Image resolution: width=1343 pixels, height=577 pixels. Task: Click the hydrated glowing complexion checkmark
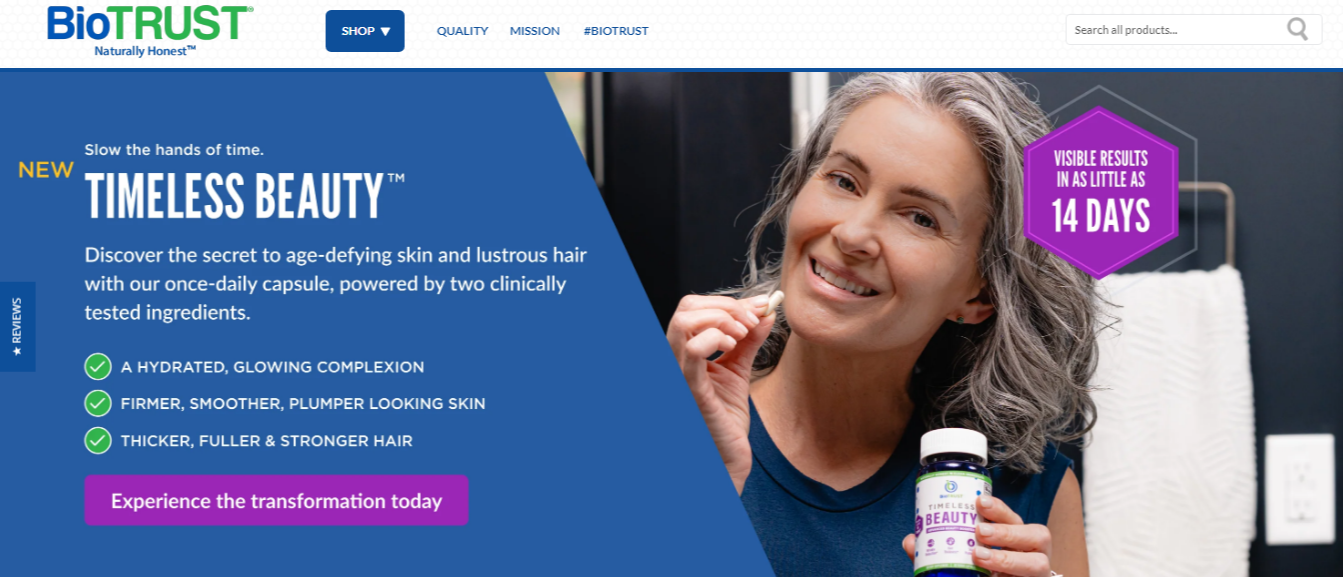pos(98,367)
